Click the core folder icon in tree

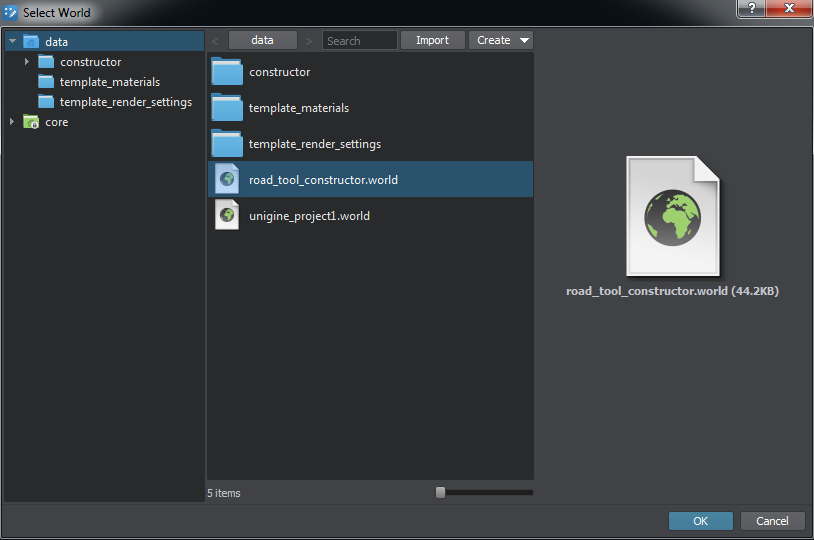pos(31,122)
